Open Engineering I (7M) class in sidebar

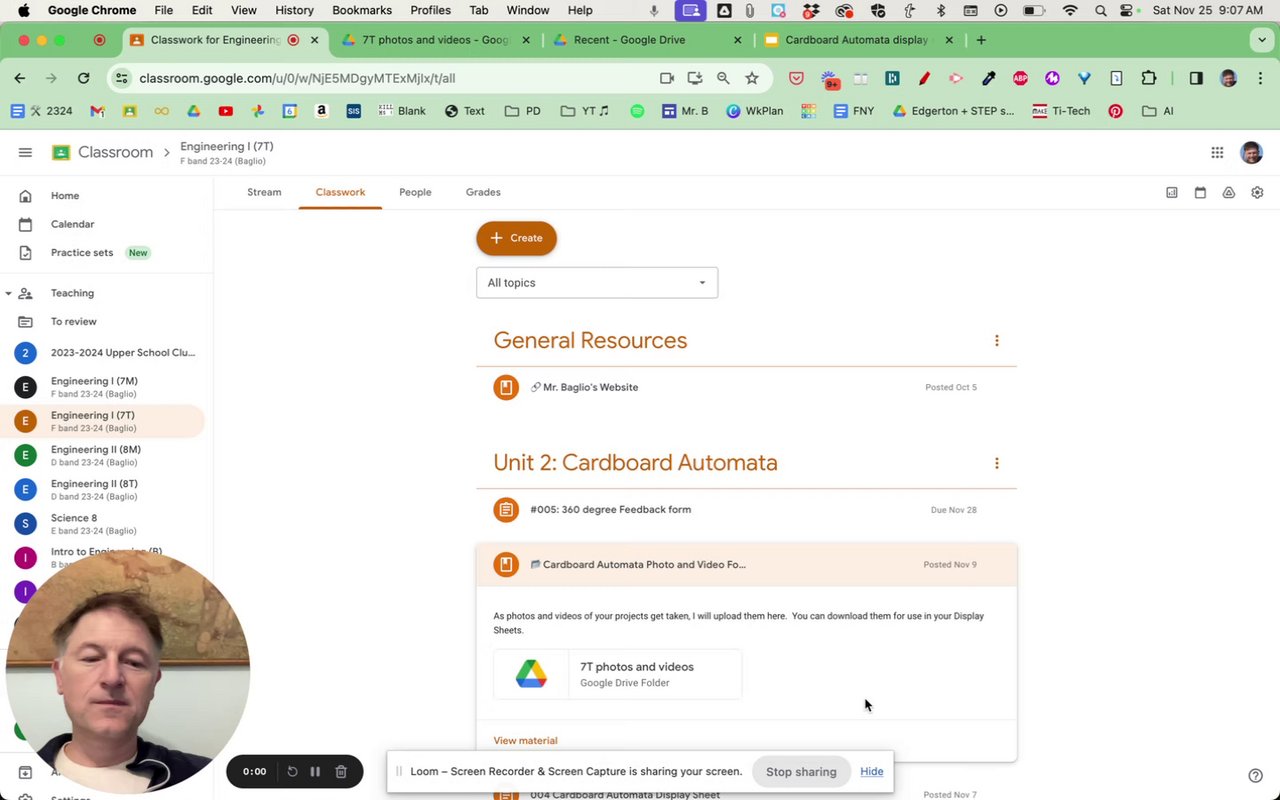click(x=103, y=387)
